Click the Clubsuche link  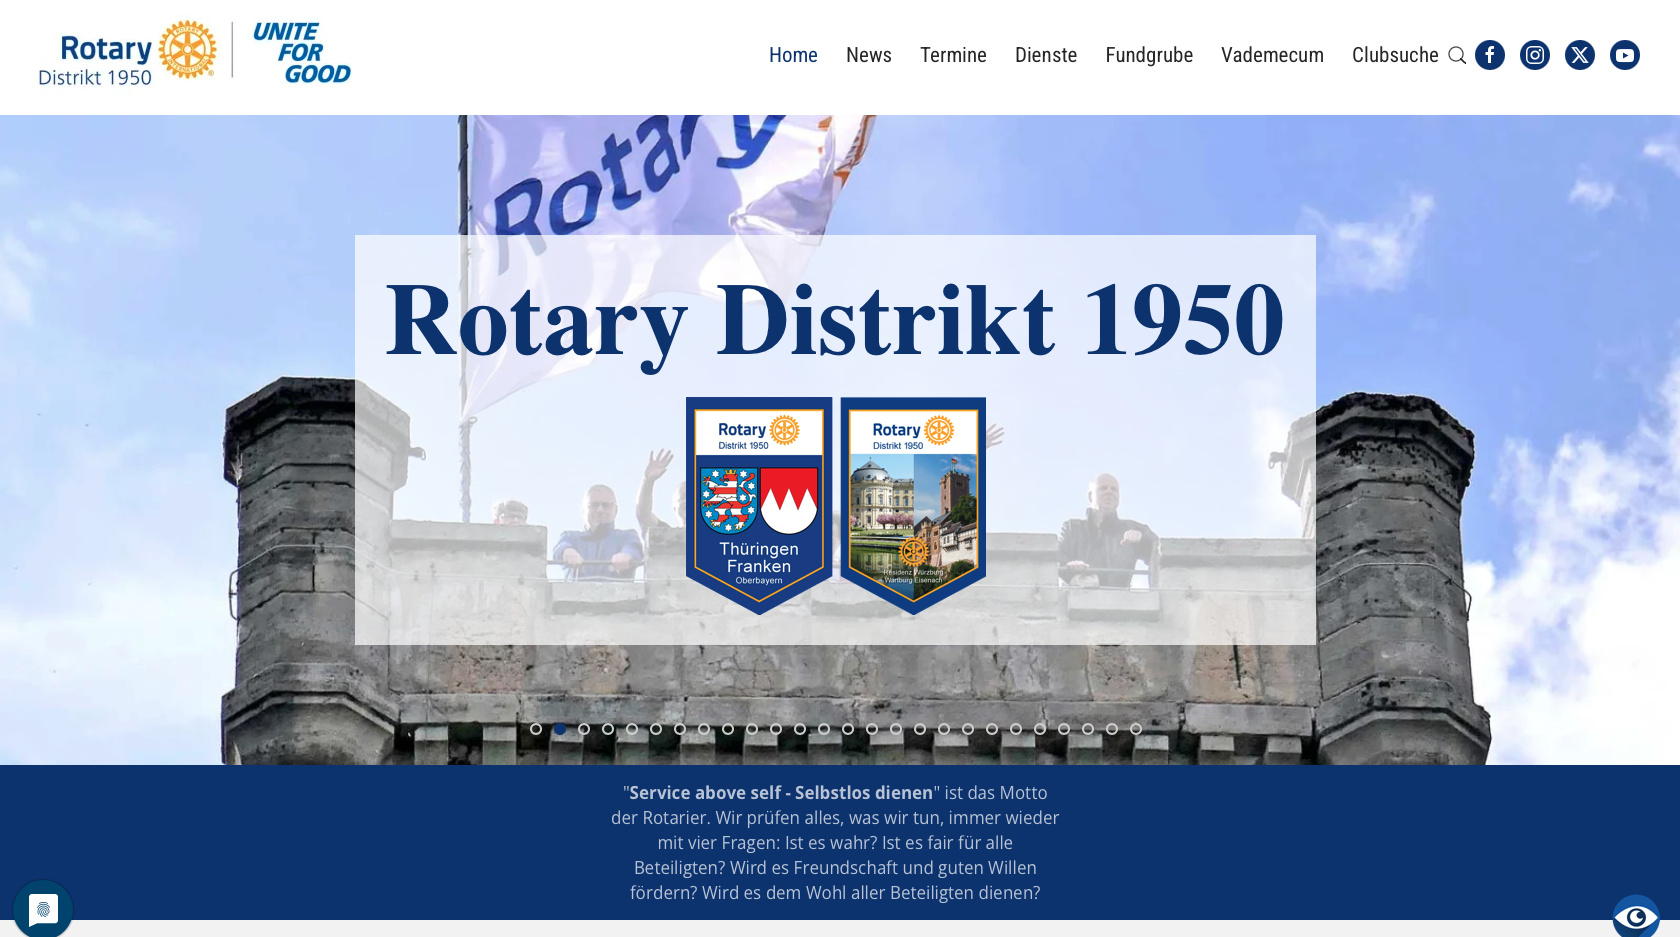click(1394, 55)
